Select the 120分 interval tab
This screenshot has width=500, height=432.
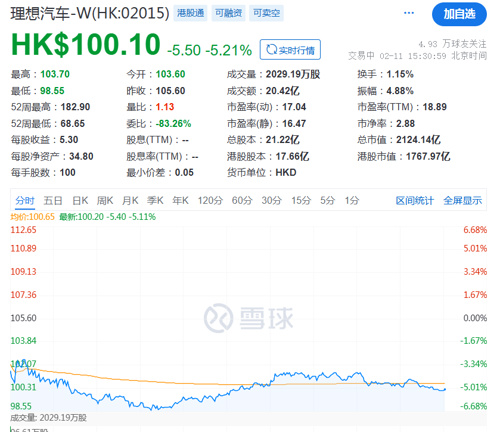click(x=210, y=201)
